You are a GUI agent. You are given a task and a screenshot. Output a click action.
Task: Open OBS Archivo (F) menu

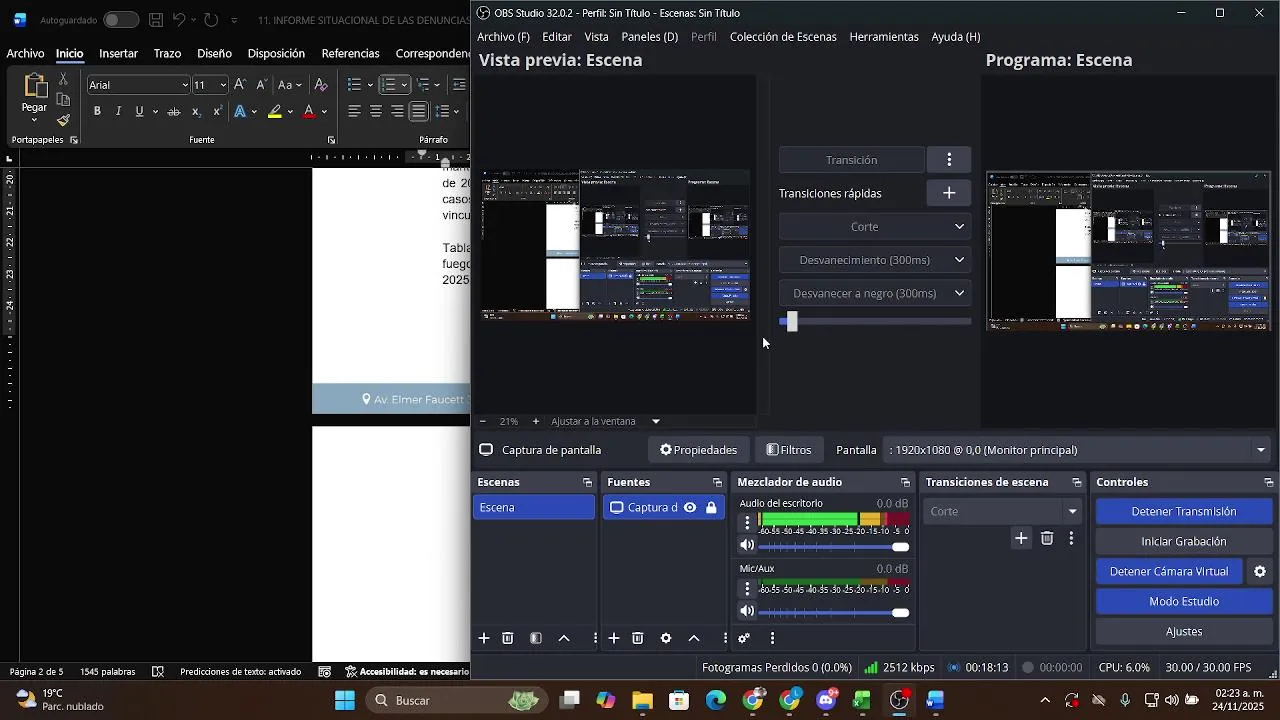pos(503,37)
